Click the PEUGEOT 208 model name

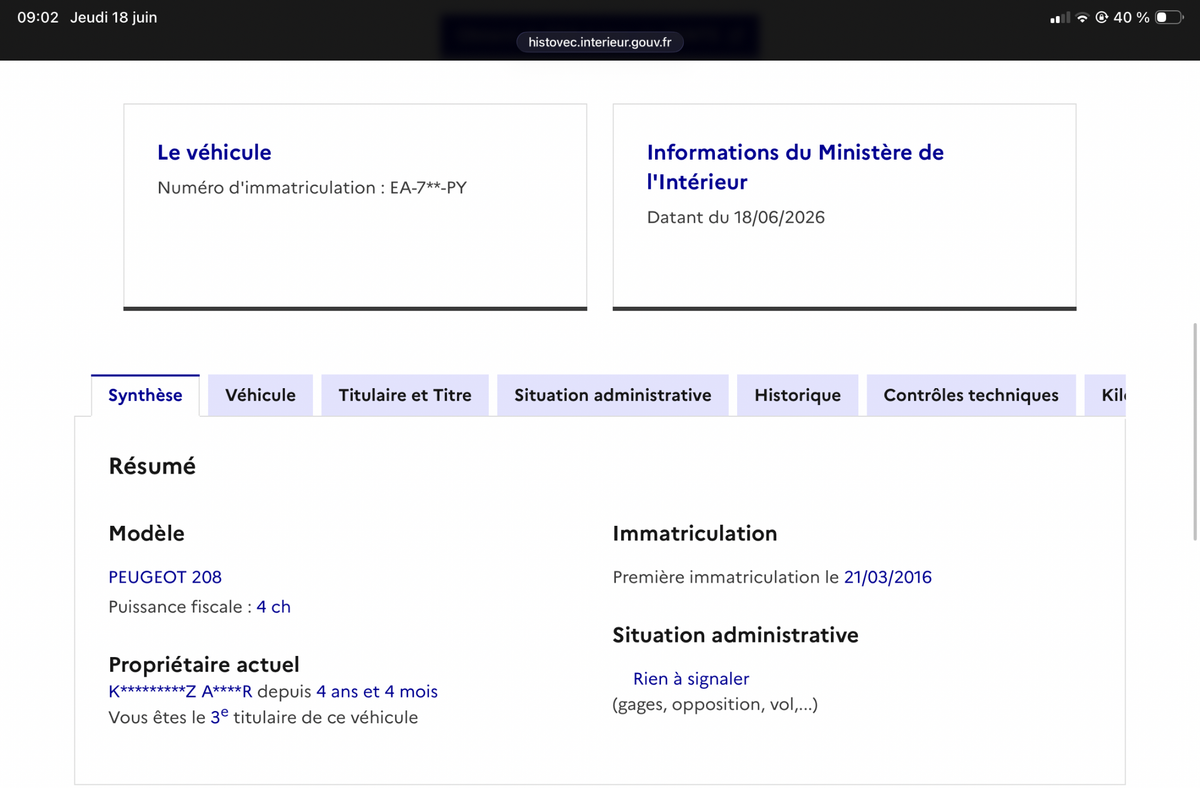165,577
